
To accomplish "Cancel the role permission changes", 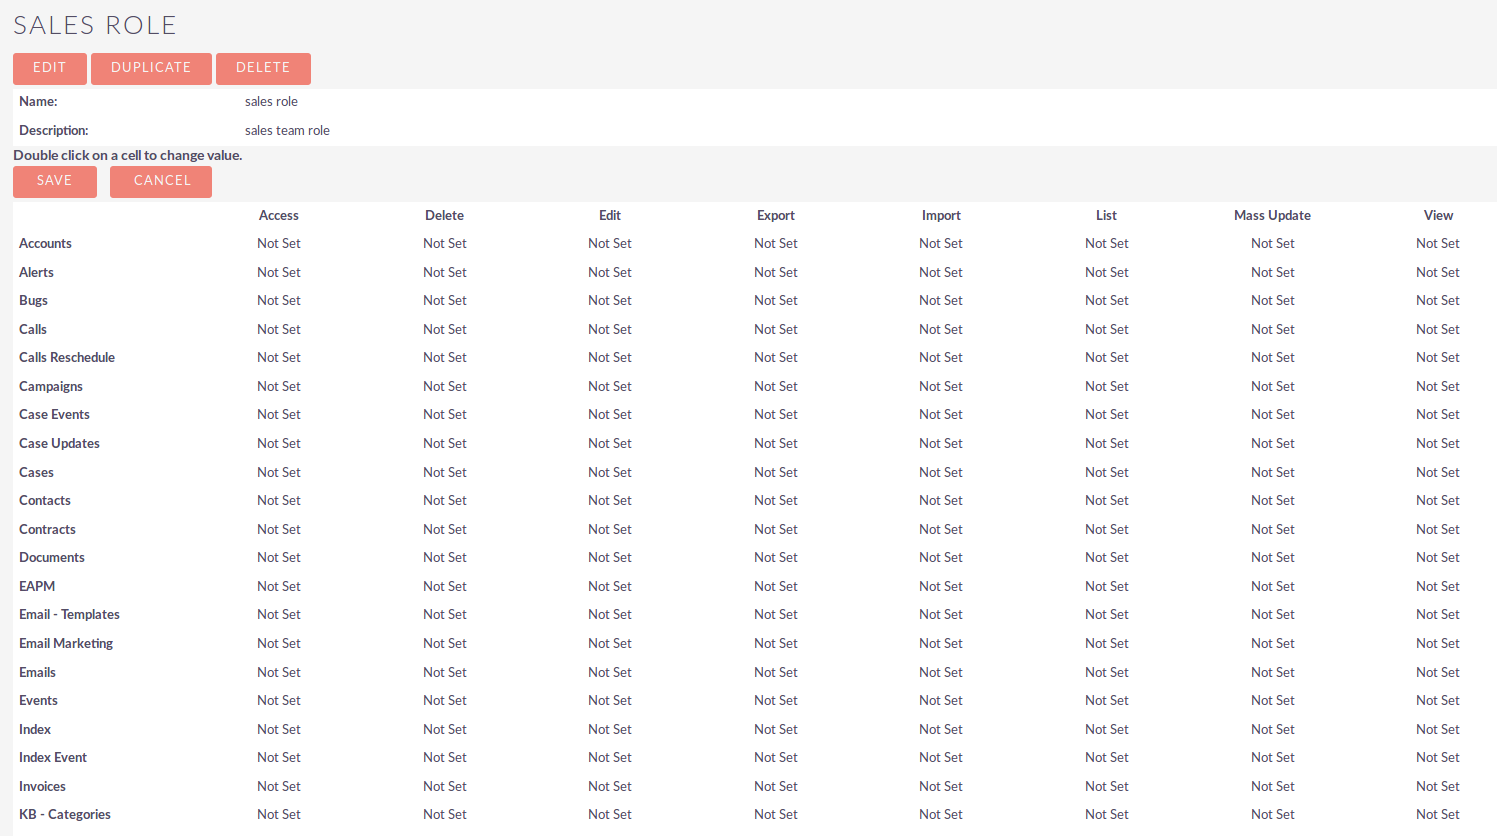I will click(x=161, y=181).
